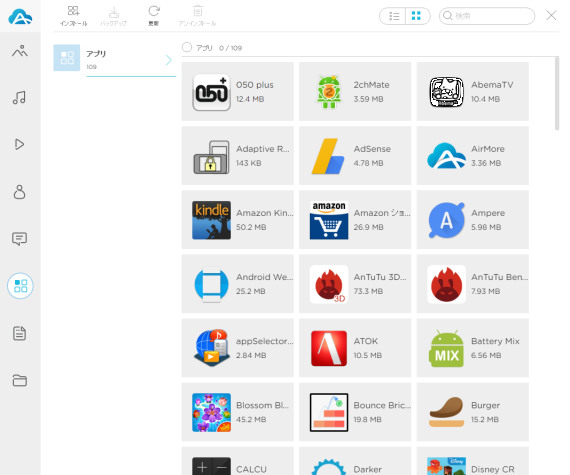Select the AbemaTV app icon
Image resolution: width=570 pixels, height=475 pixels.
(x=446, y=92)
